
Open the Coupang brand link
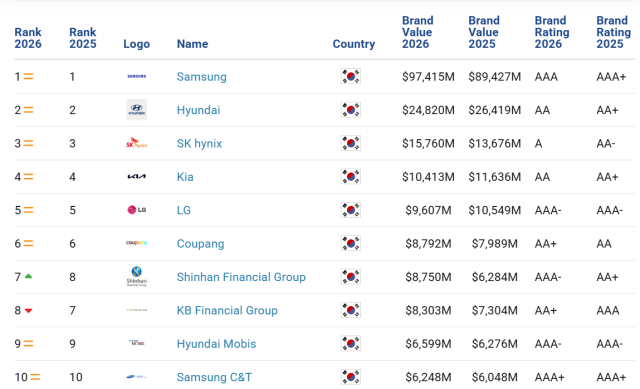coord(200,244)
